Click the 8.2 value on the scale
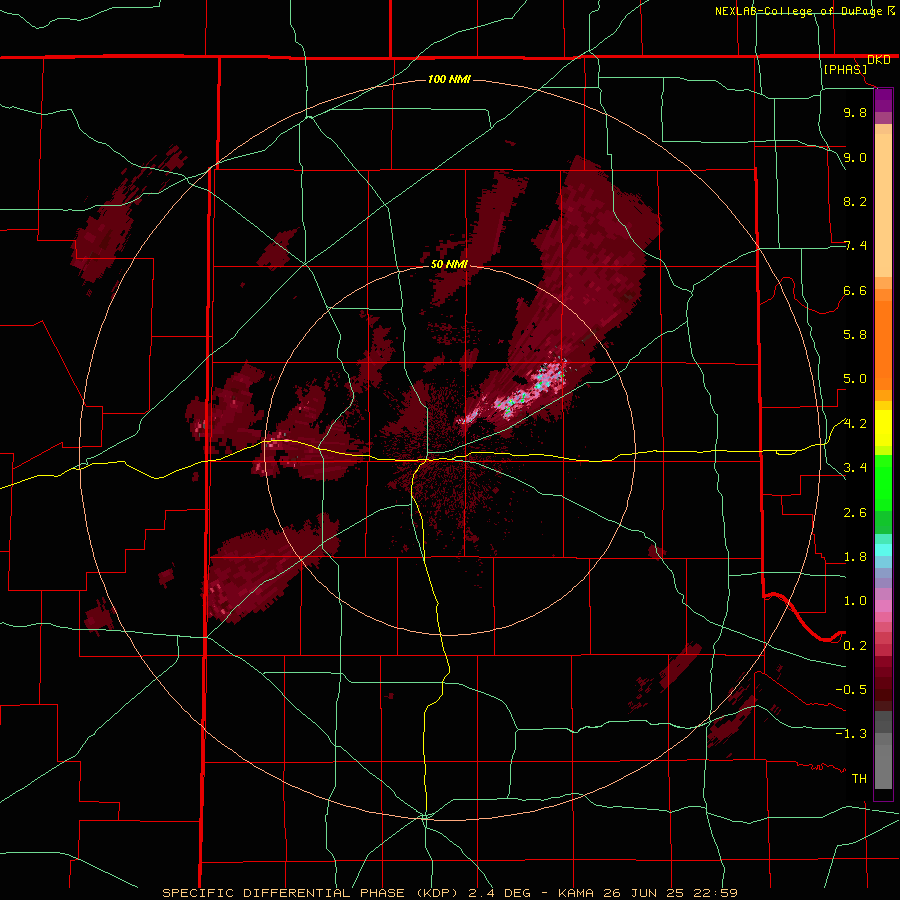 (x=855, y=201)
